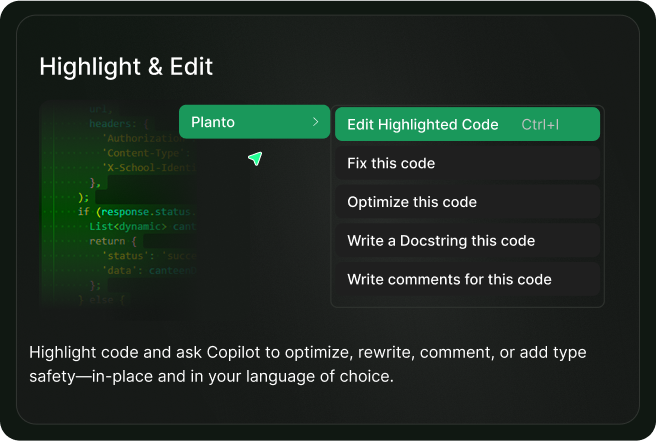Click the Ctrl+I shortcut label

(540, 125)
